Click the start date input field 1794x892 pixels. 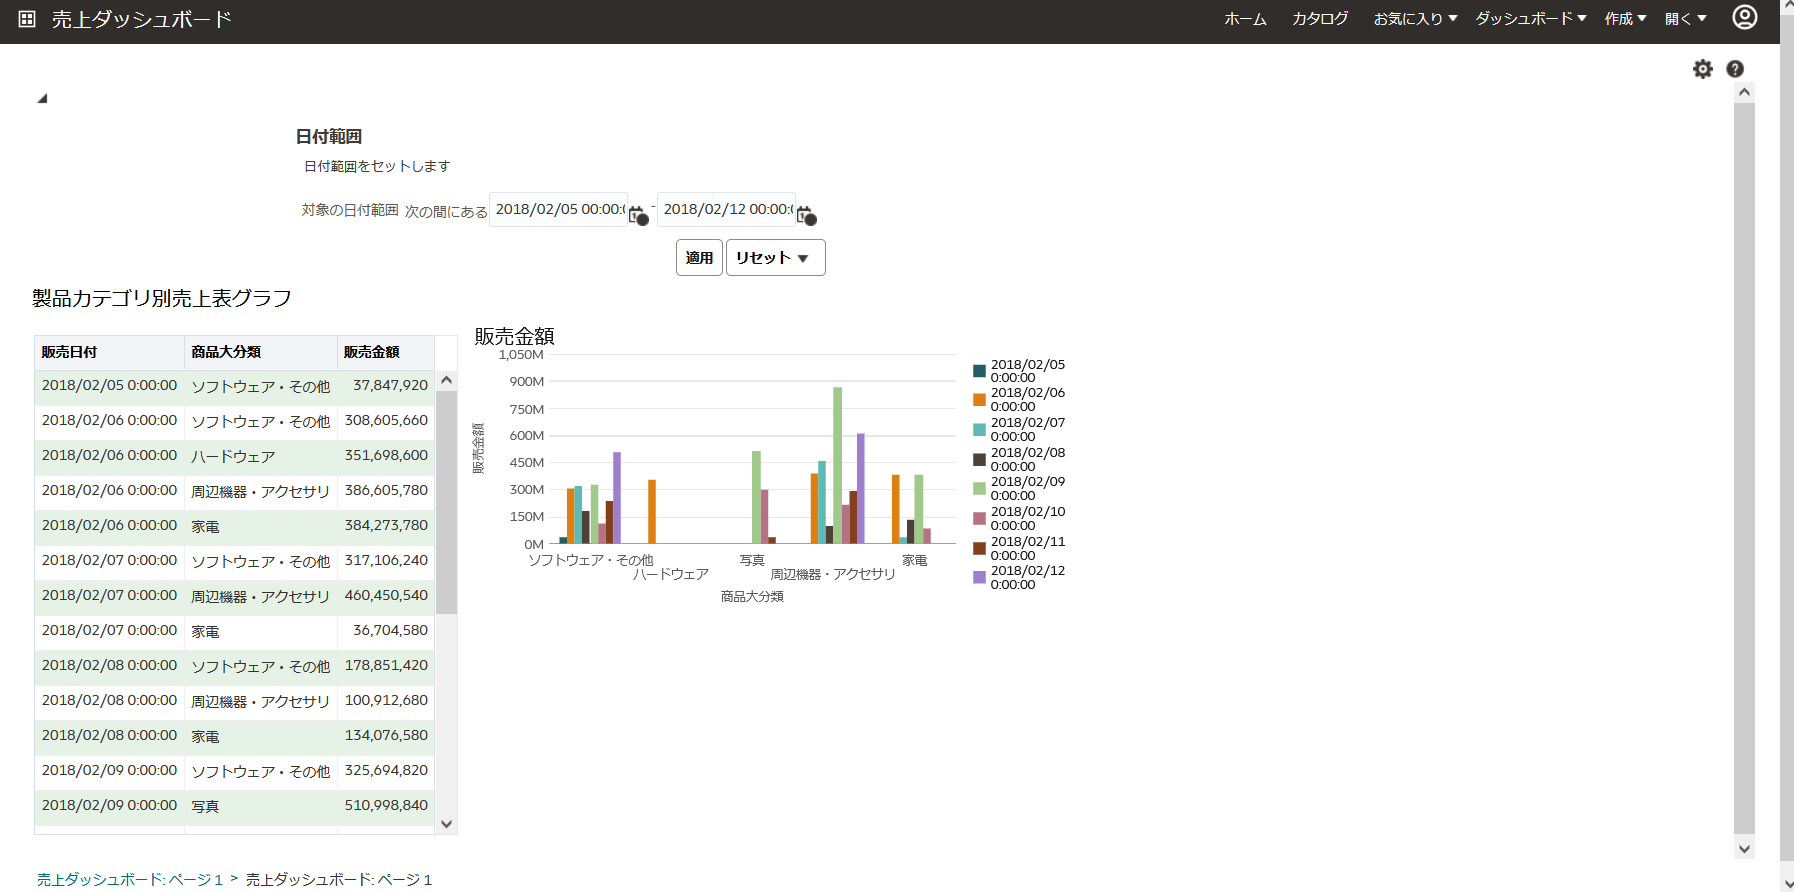pos(558,210)
